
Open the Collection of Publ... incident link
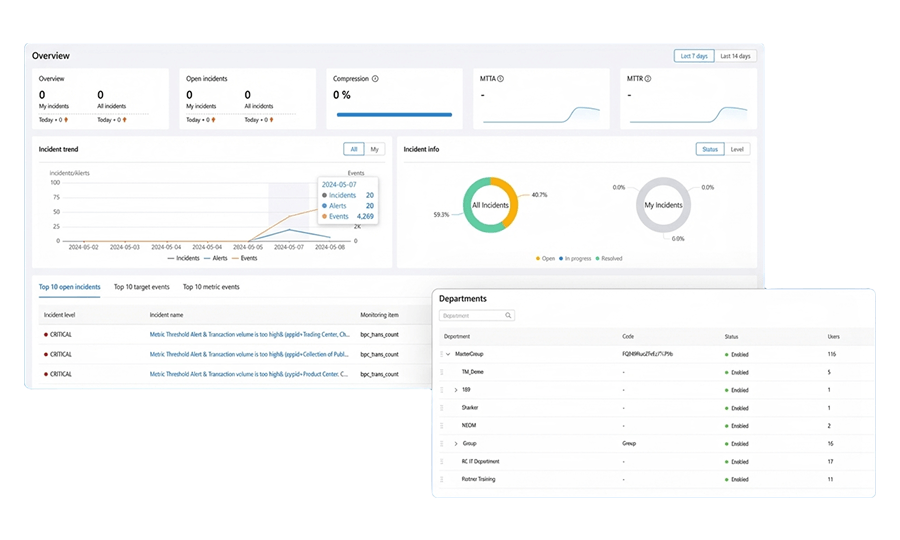click(249, 354)
